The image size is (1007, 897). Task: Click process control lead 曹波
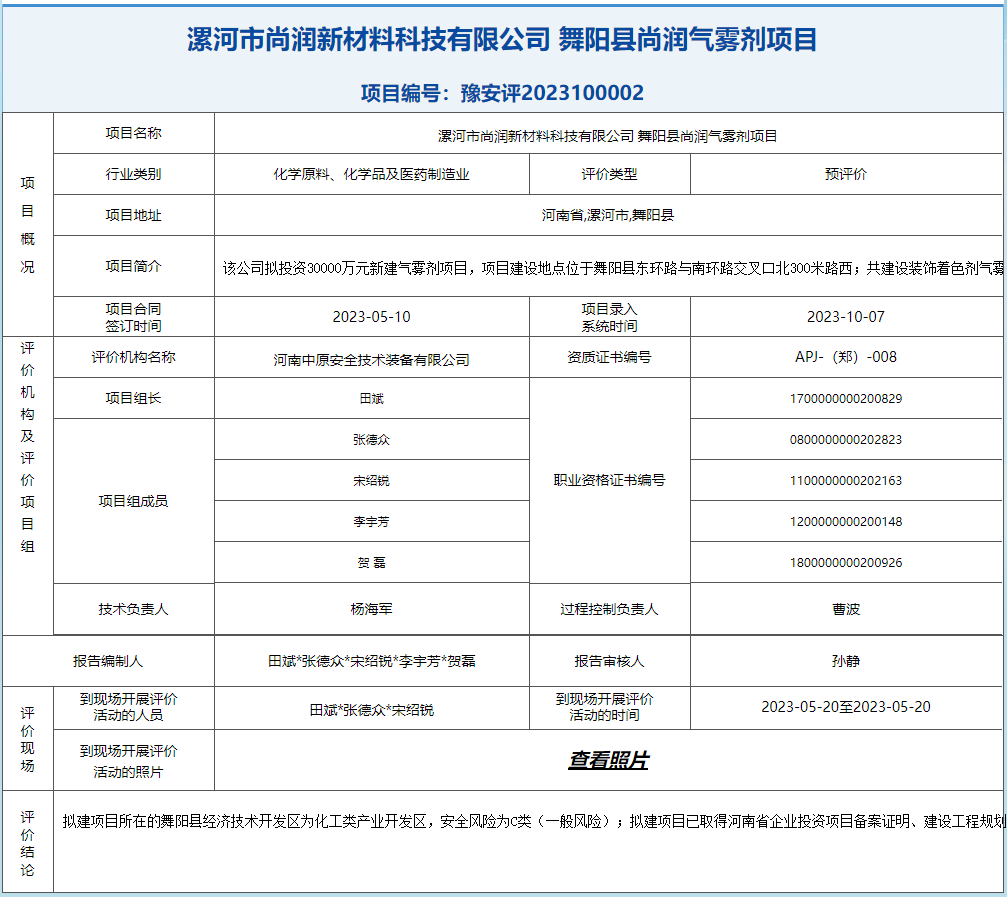(x=846, y=609)
